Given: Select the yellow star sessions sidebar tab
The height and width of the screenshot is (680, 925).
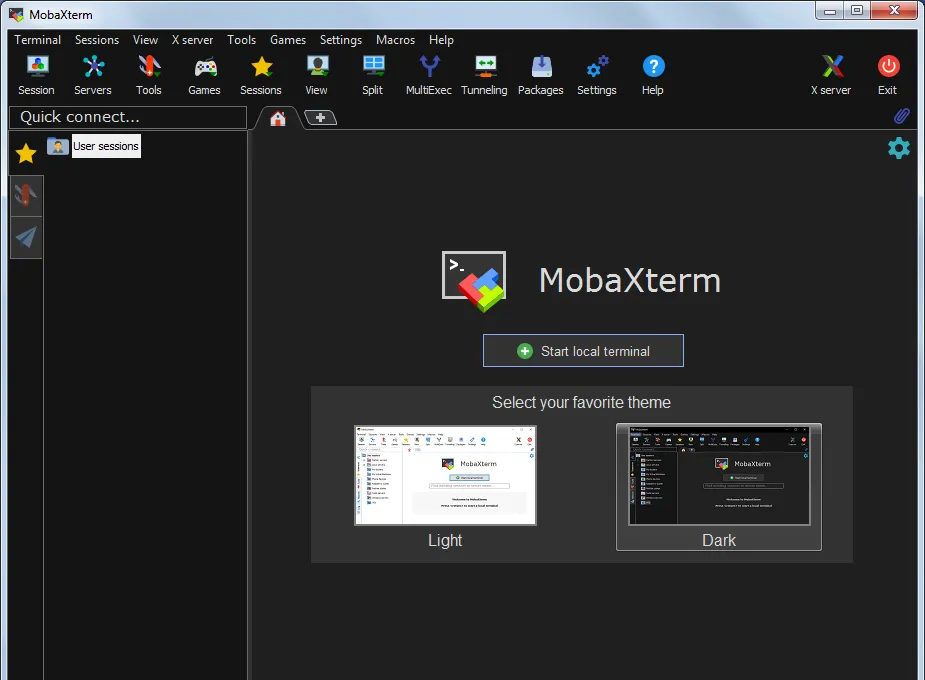Looking at the screenshot, I should click(26, 153).
